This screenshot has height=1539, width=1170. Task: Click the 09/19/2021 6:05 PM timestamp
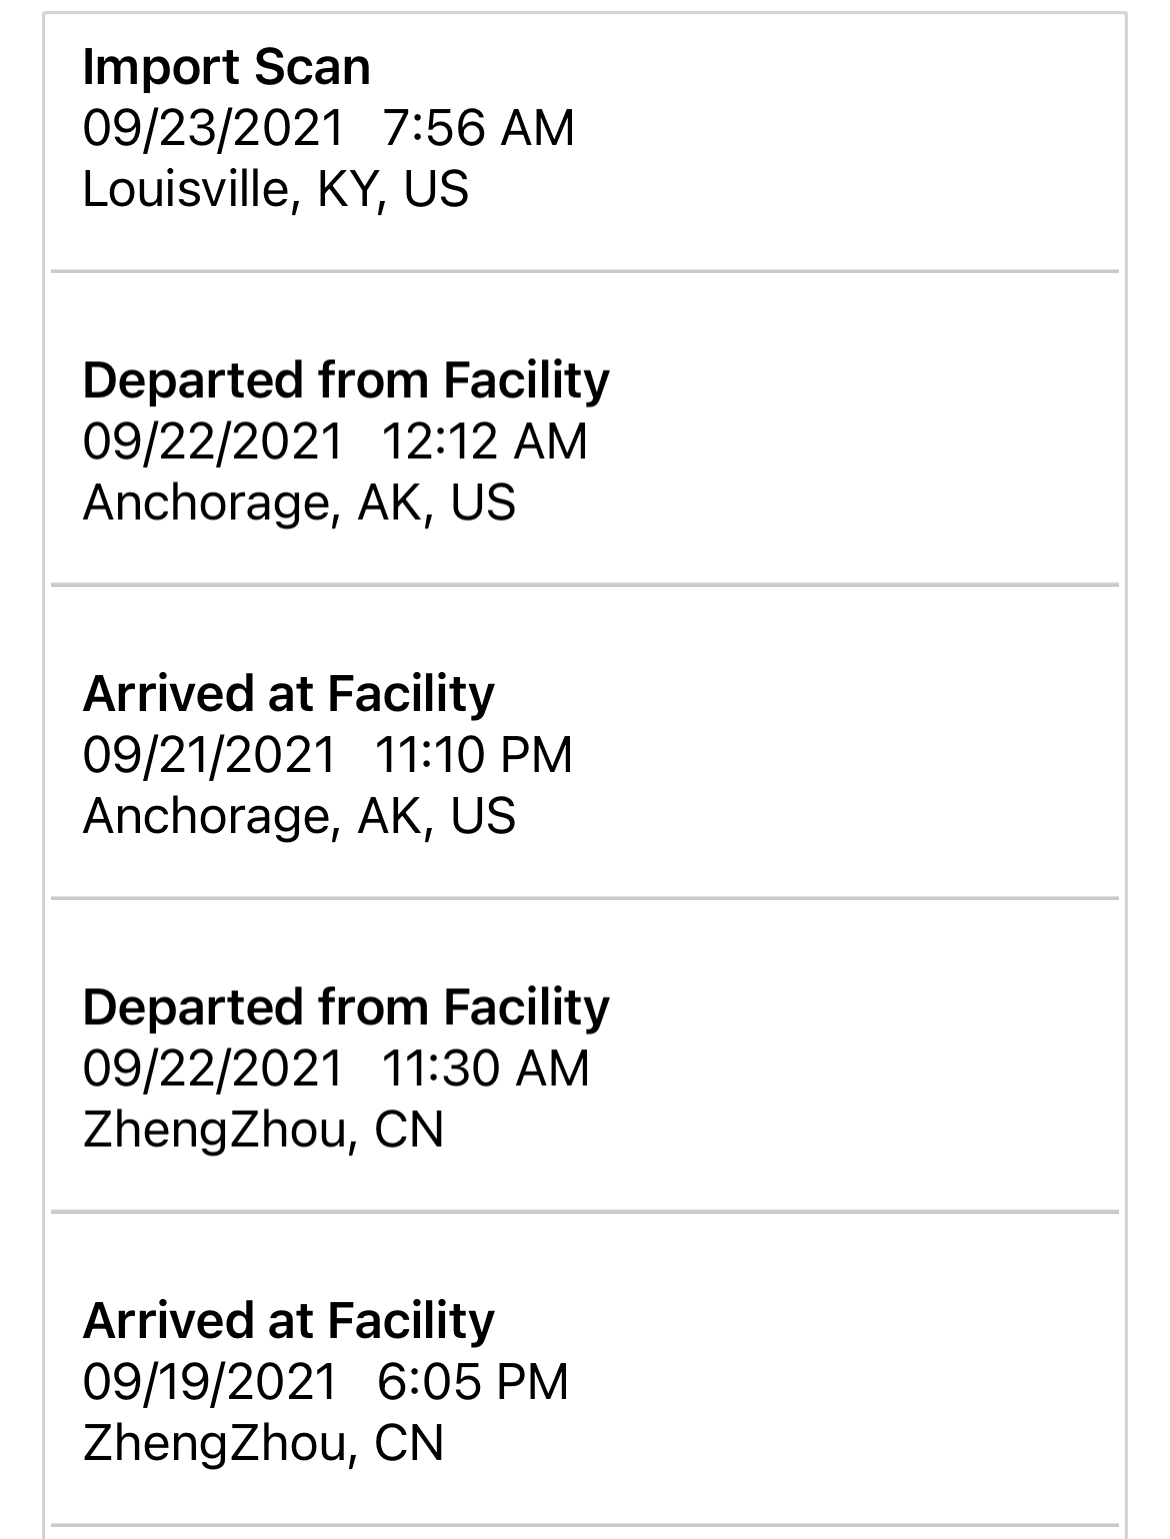(325, 1381)
